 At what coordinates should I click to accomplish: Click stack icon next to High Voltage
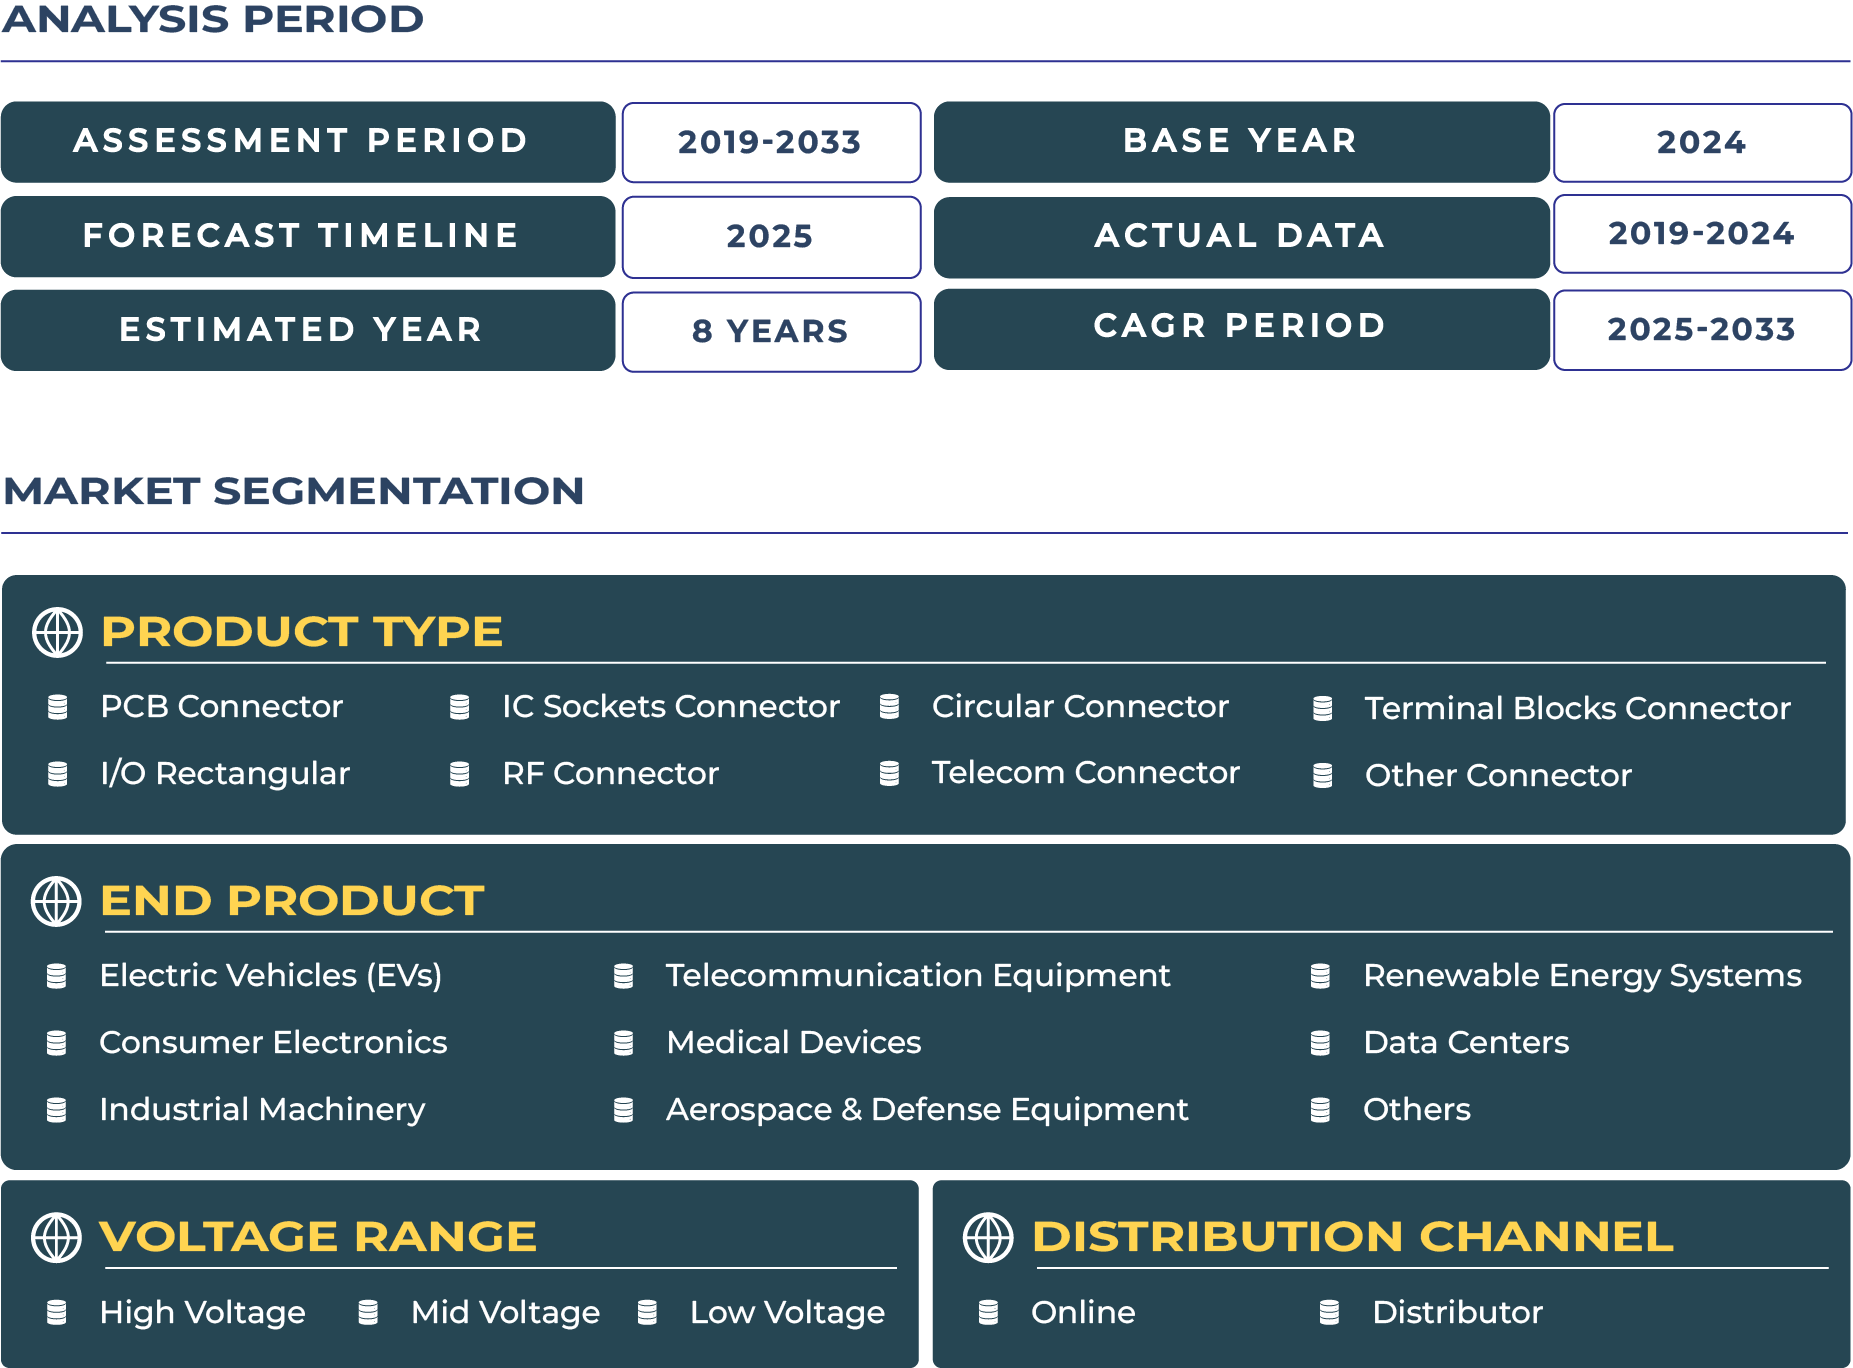point(57,1313)
